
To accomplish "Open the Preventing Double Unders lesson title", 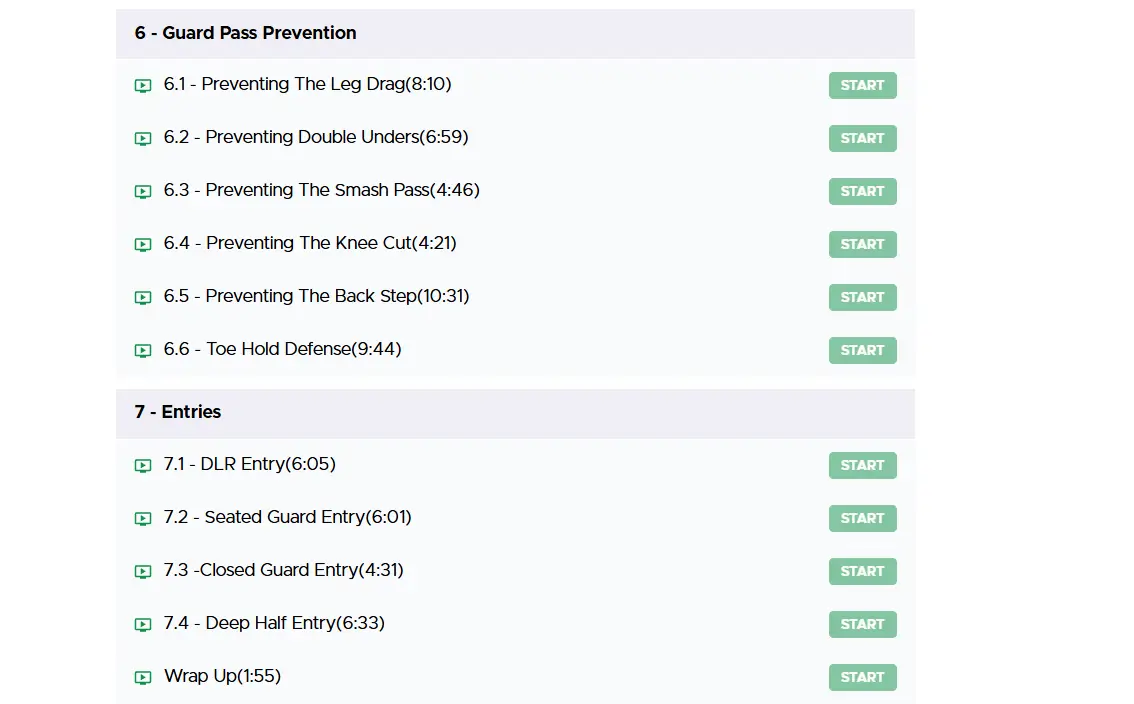I will tap(316, 137).
